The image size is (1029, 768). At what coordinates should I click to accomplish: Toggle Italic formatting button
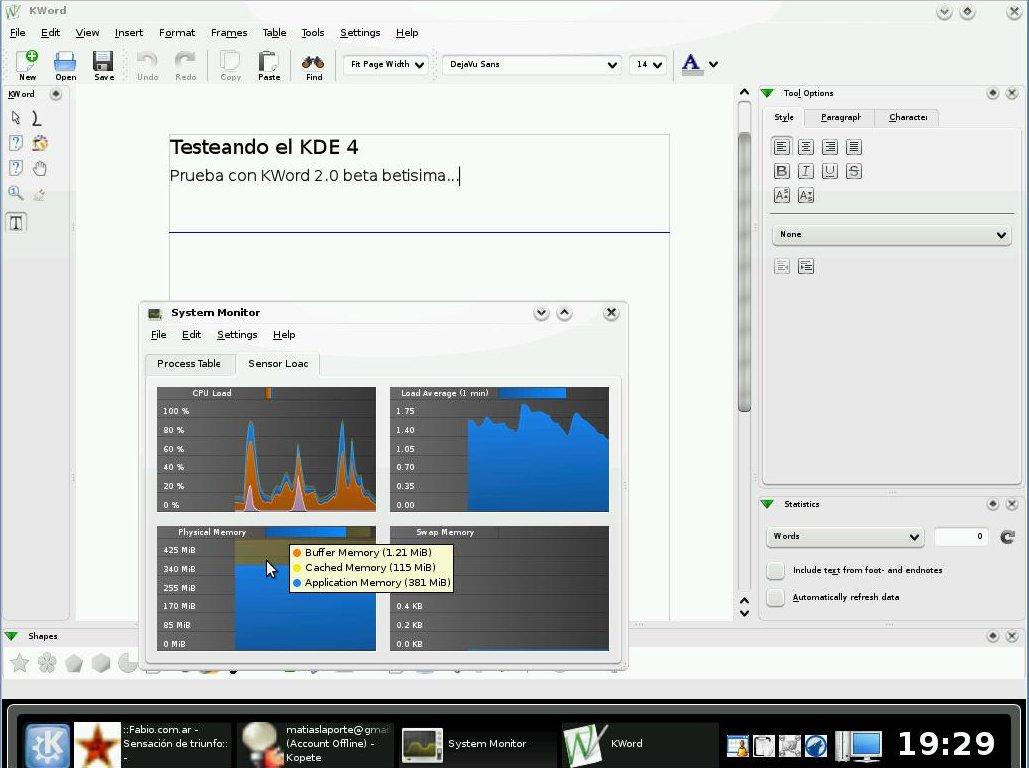[806, 171]
